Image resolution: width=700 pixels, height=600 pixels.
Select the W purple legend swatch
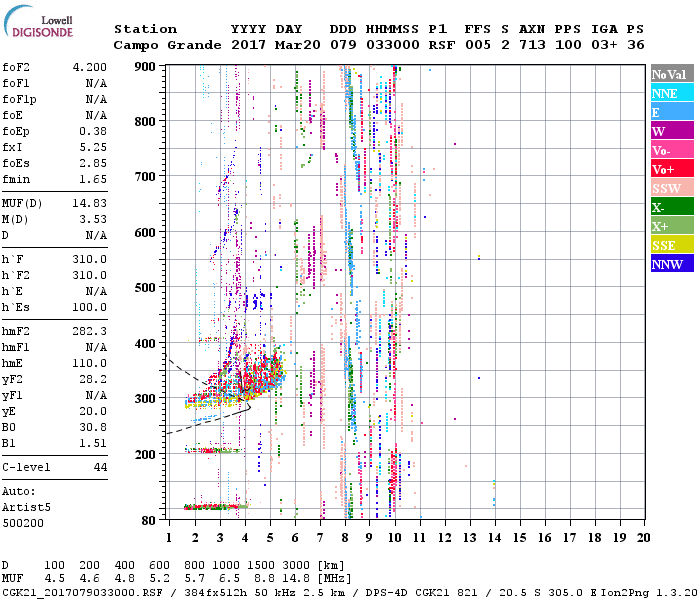672,131
